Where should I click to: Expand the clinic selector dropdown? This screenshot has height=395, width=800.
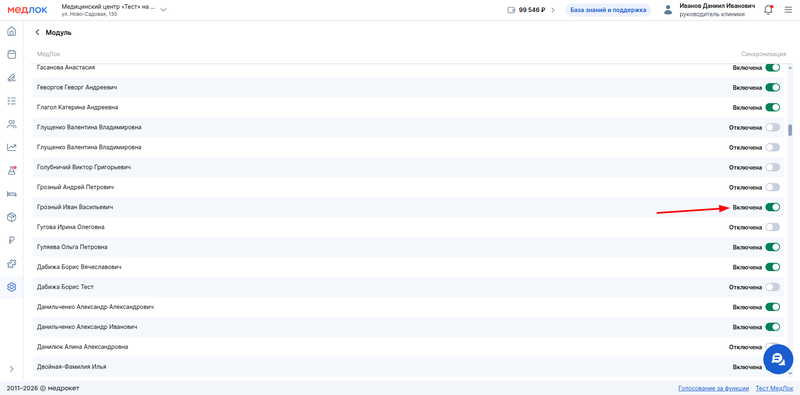pos(163,10)
